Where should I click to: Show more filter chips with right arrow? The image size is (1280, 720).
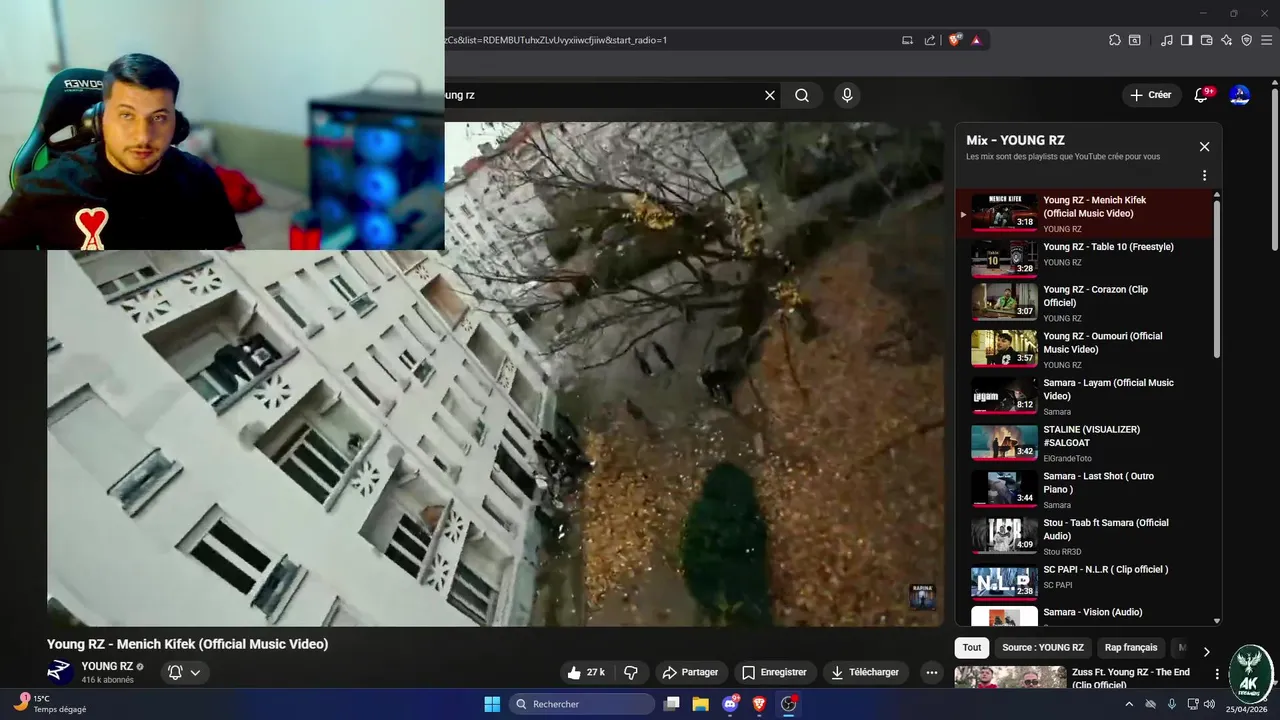click(1206, 651)
